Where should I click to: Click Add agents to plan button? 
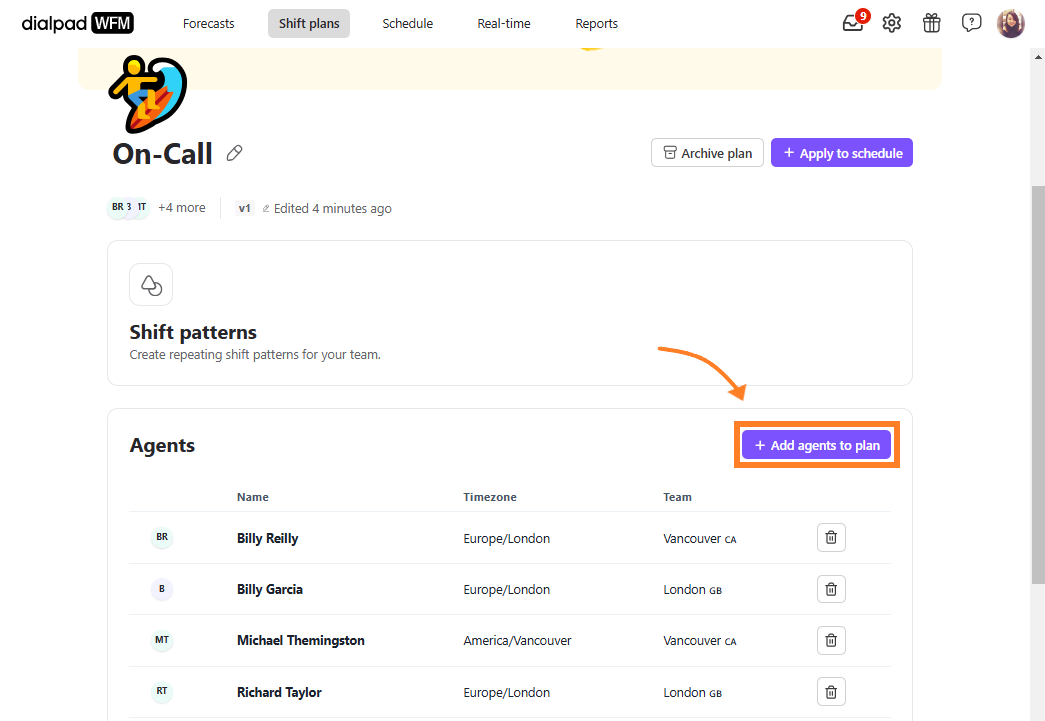[x=816, y=445]
